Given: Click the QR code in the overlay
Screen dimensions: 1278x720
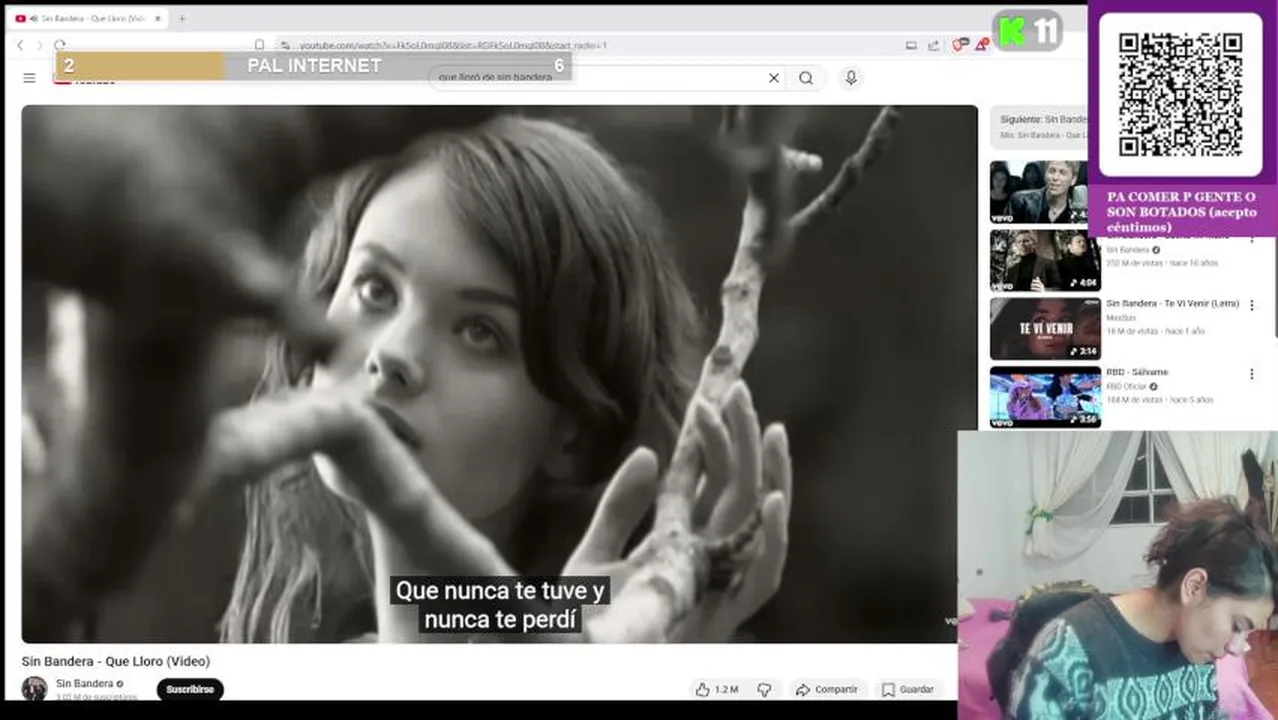Looking at the screenshot, I should pos(1181,95).
